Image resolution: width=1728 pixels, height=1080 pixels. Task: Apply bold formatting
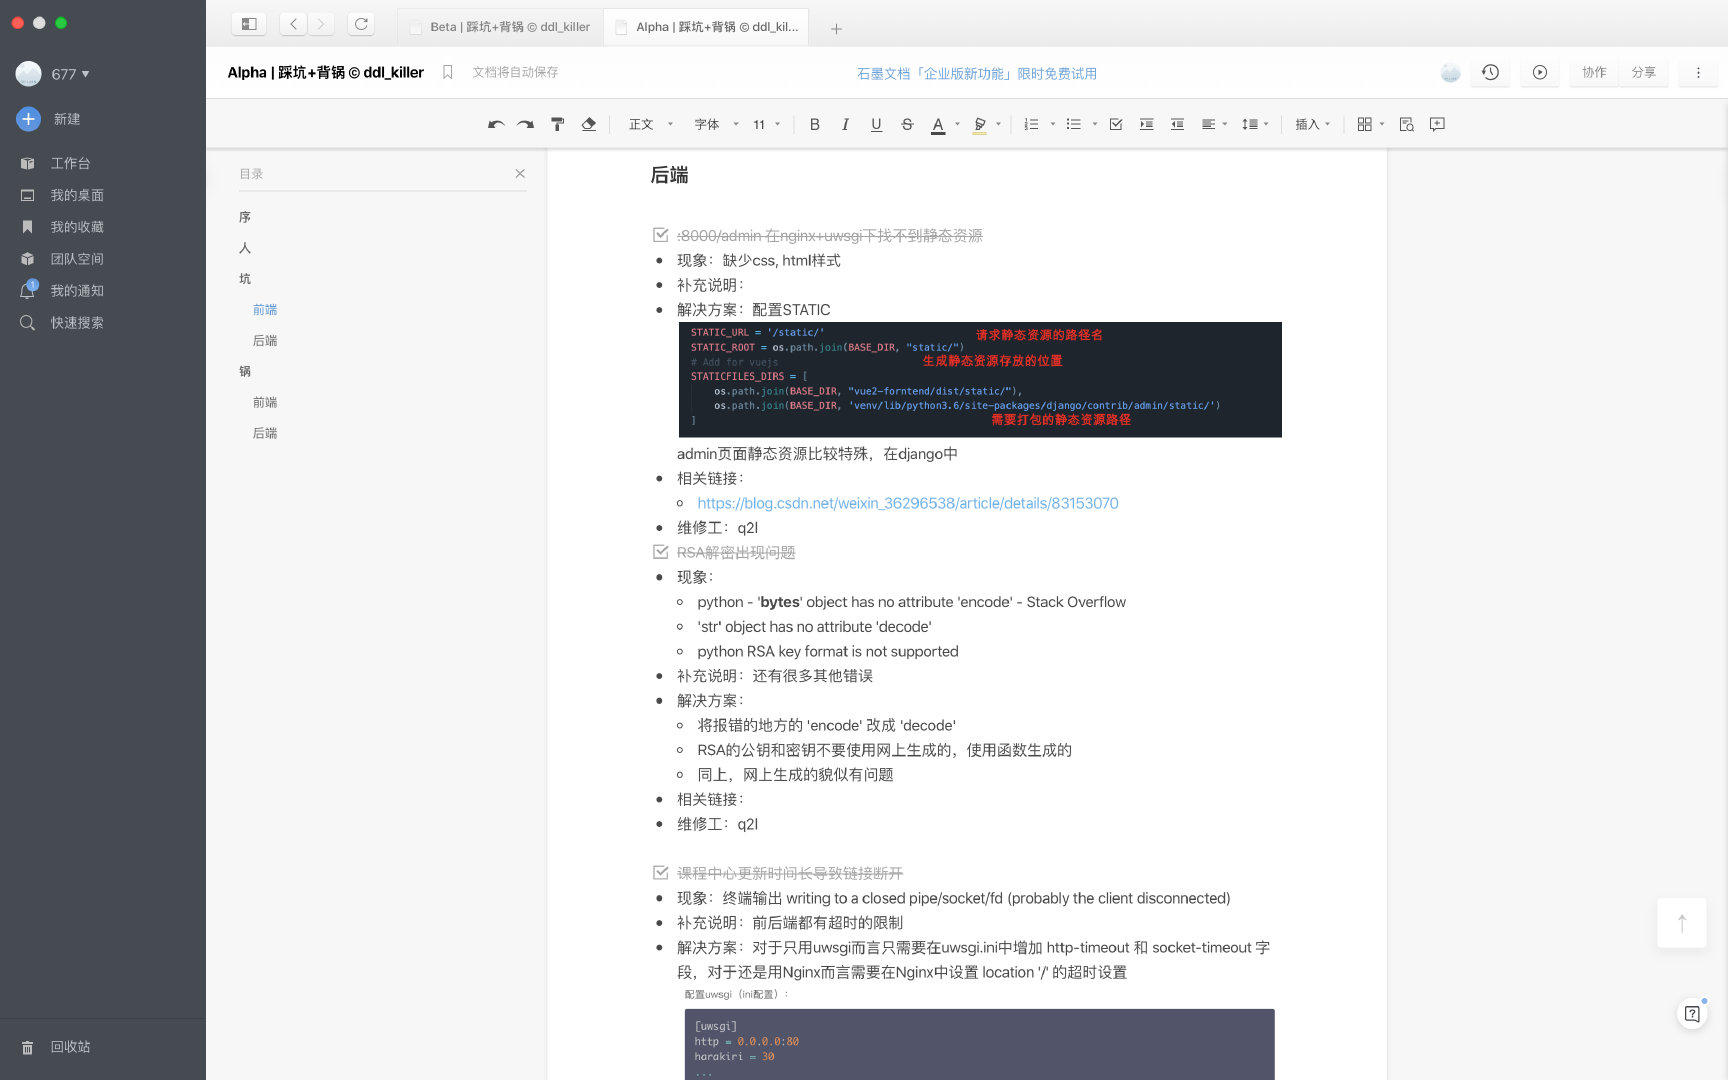tap(815, 124)
